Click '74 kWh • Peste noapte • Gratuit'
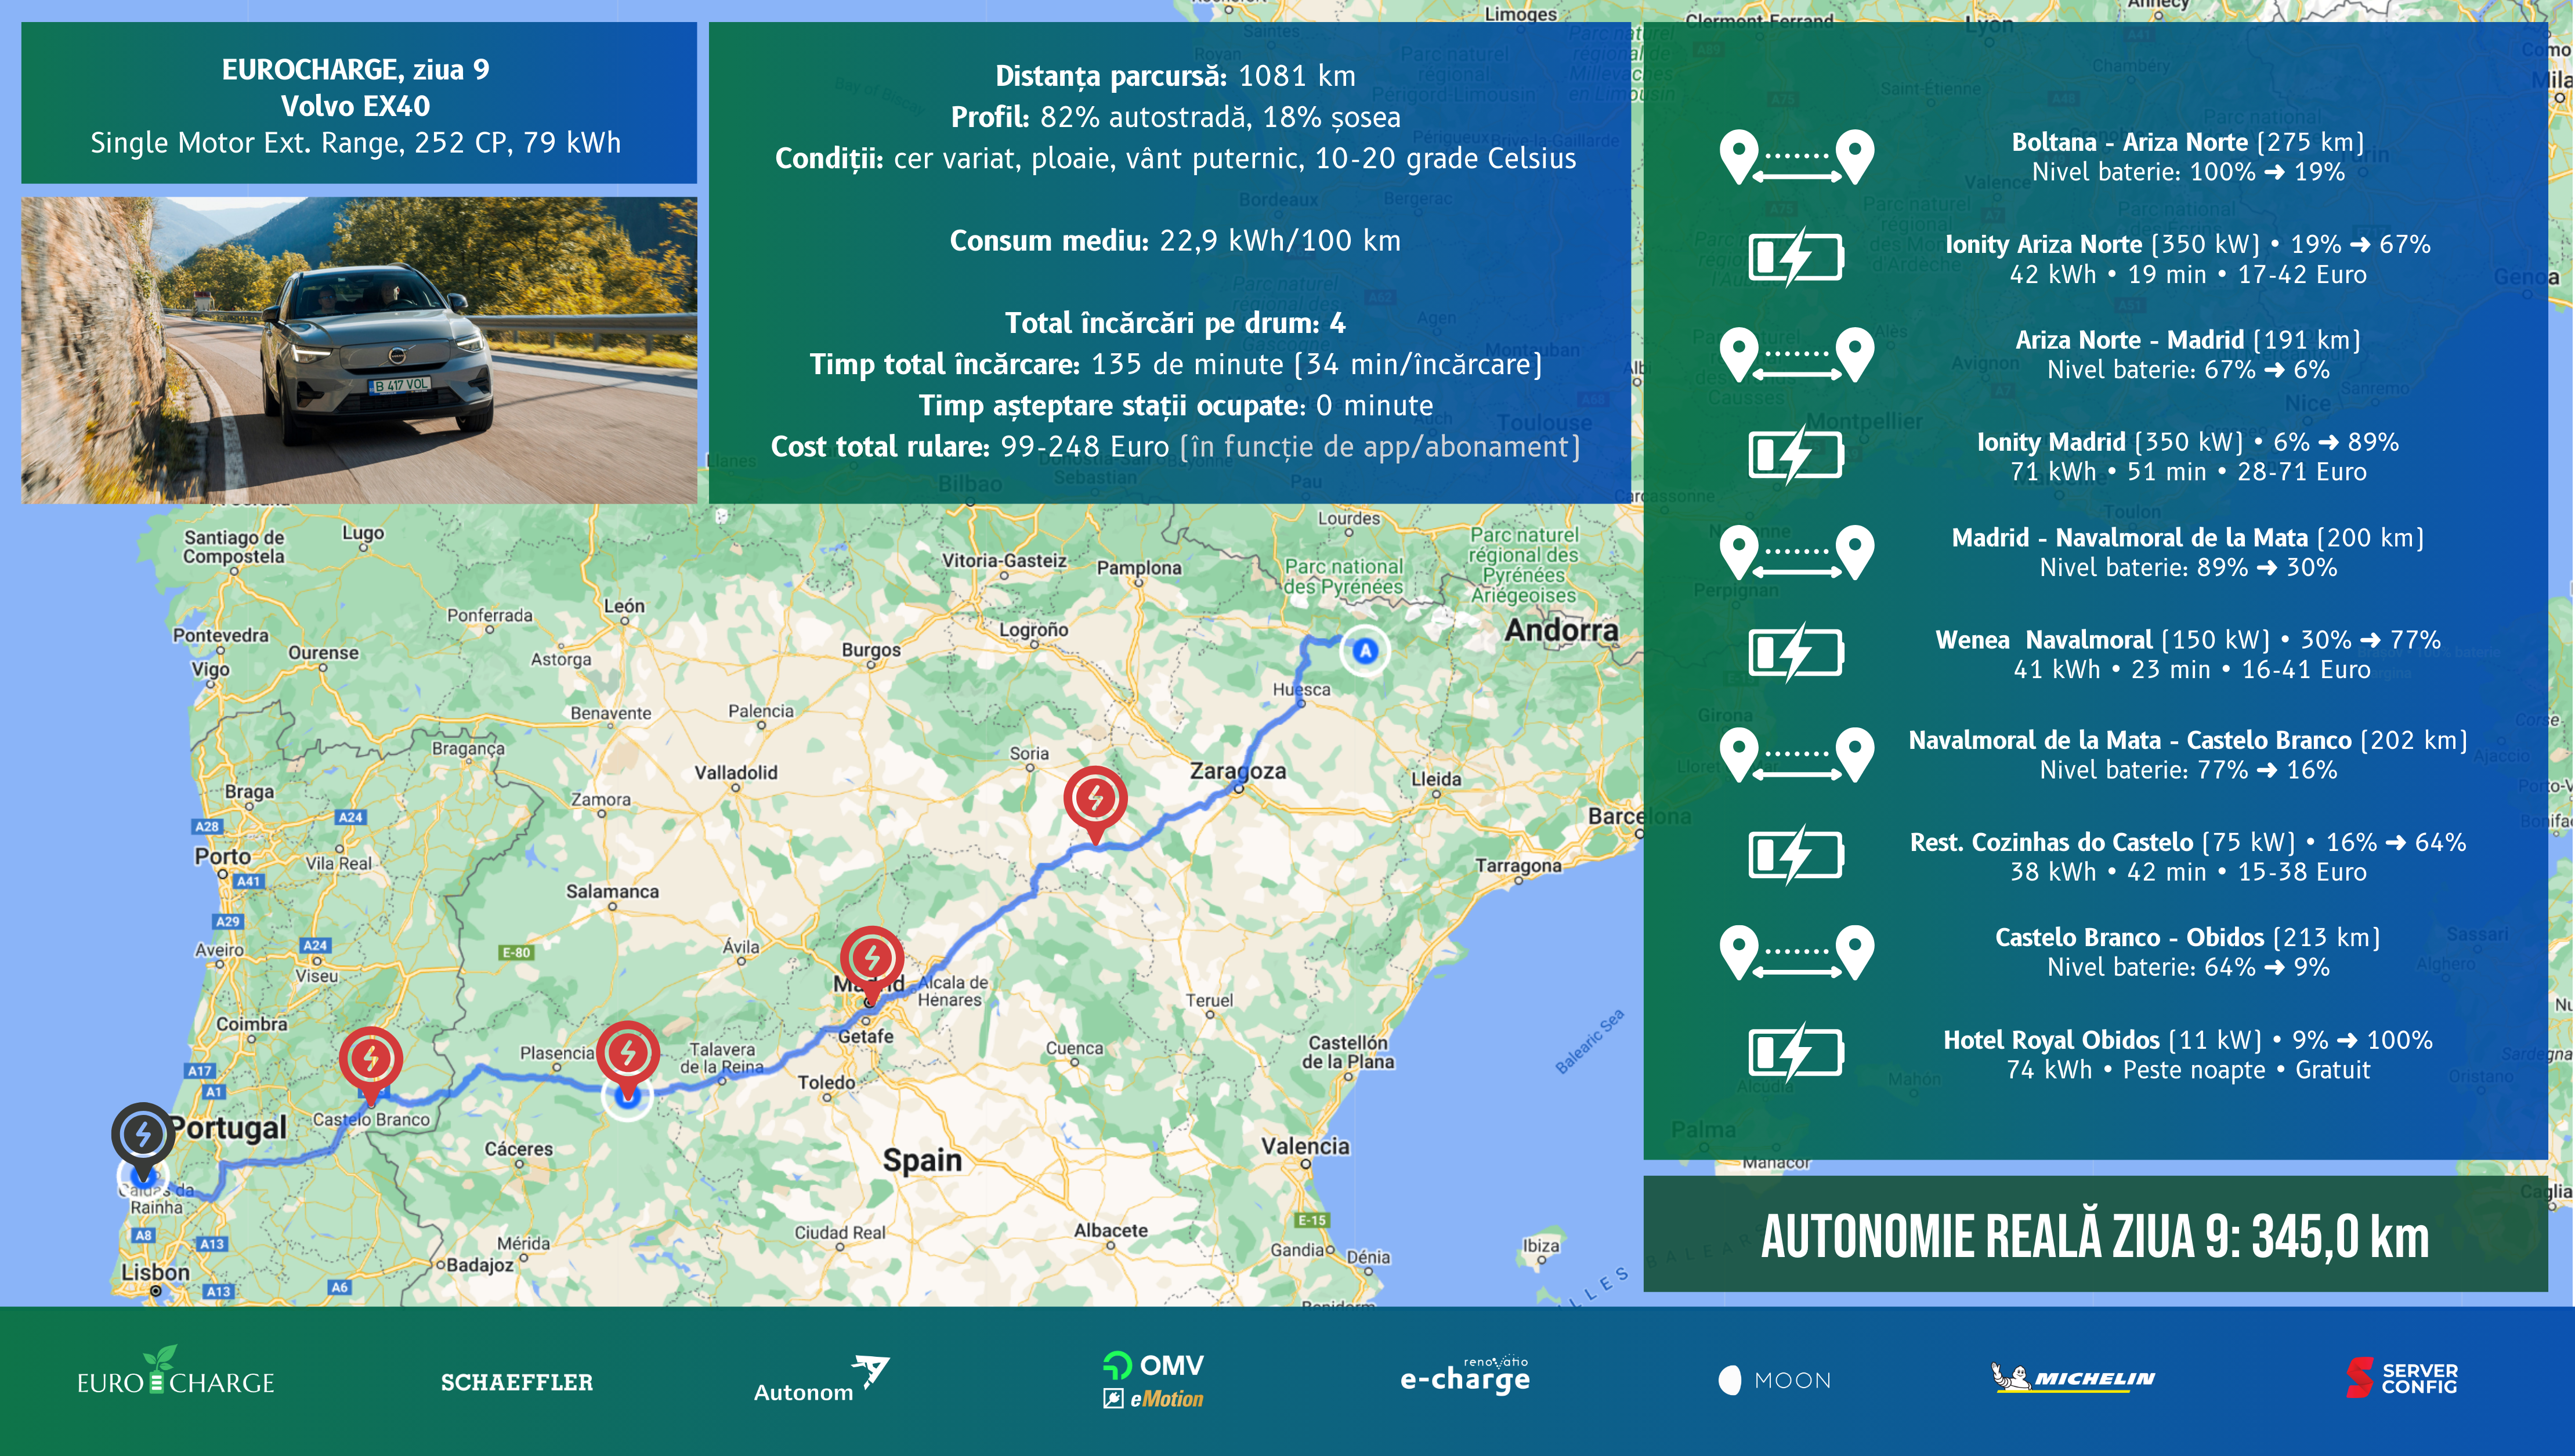 pos(2188,1070)
